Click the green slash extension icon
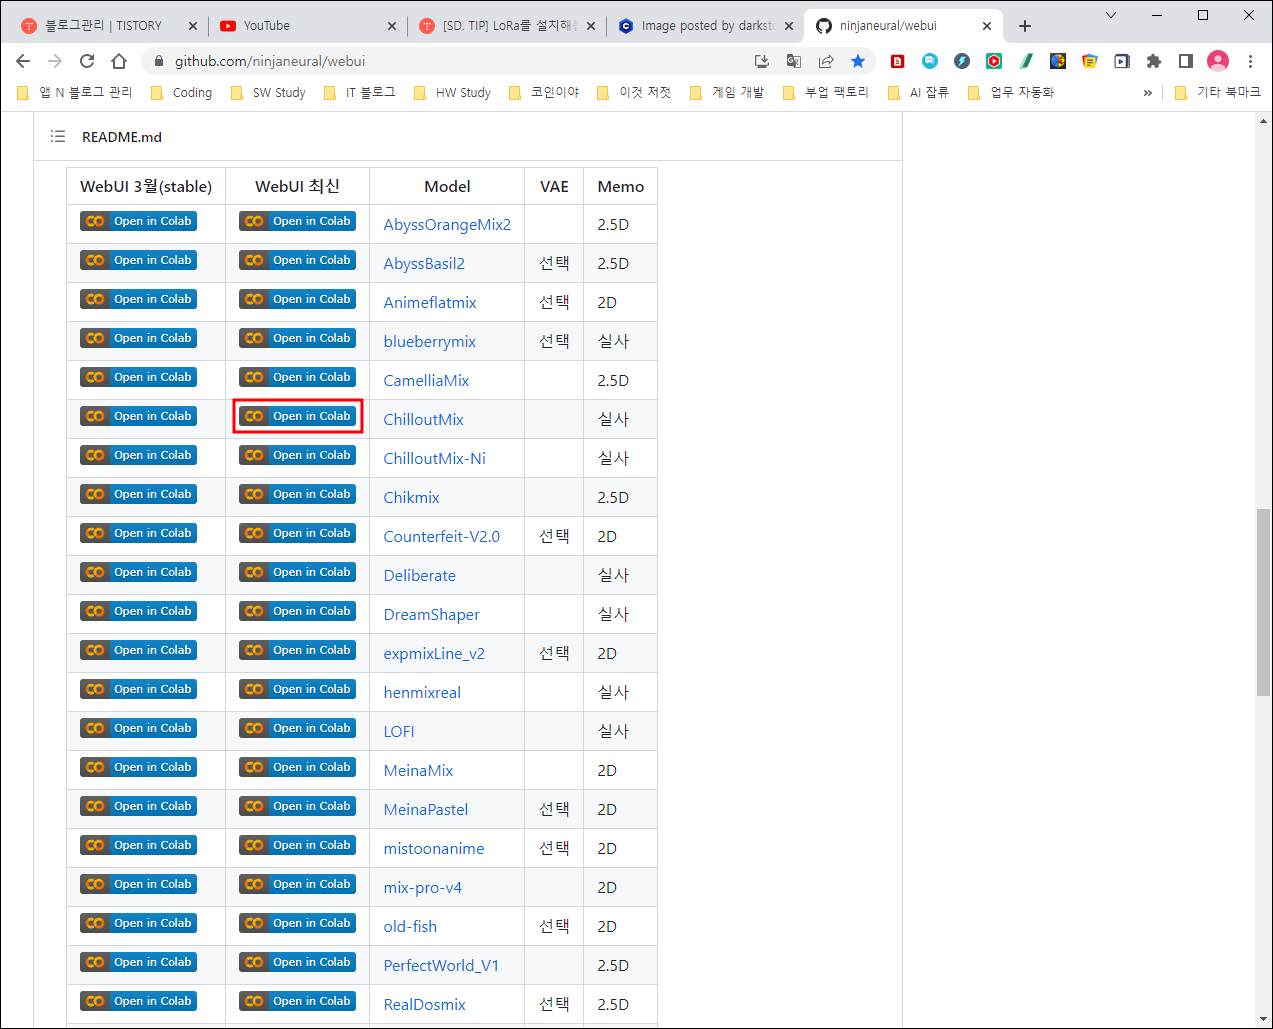The height and width of the screenshot is (1029, 1273). (x=1026, y=61)
